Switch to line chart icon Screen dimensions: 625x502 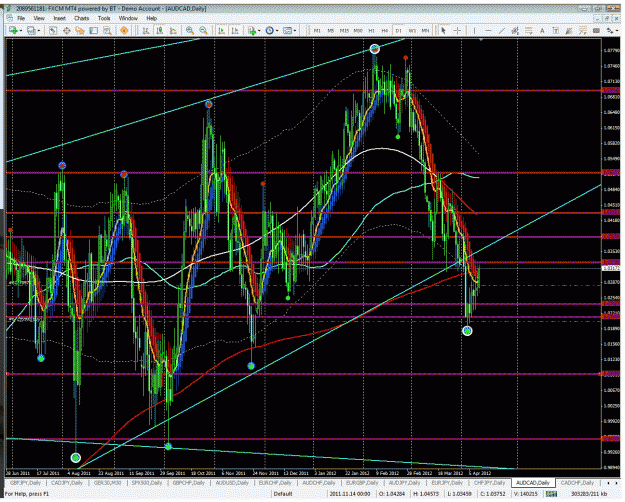click(173, 31)
